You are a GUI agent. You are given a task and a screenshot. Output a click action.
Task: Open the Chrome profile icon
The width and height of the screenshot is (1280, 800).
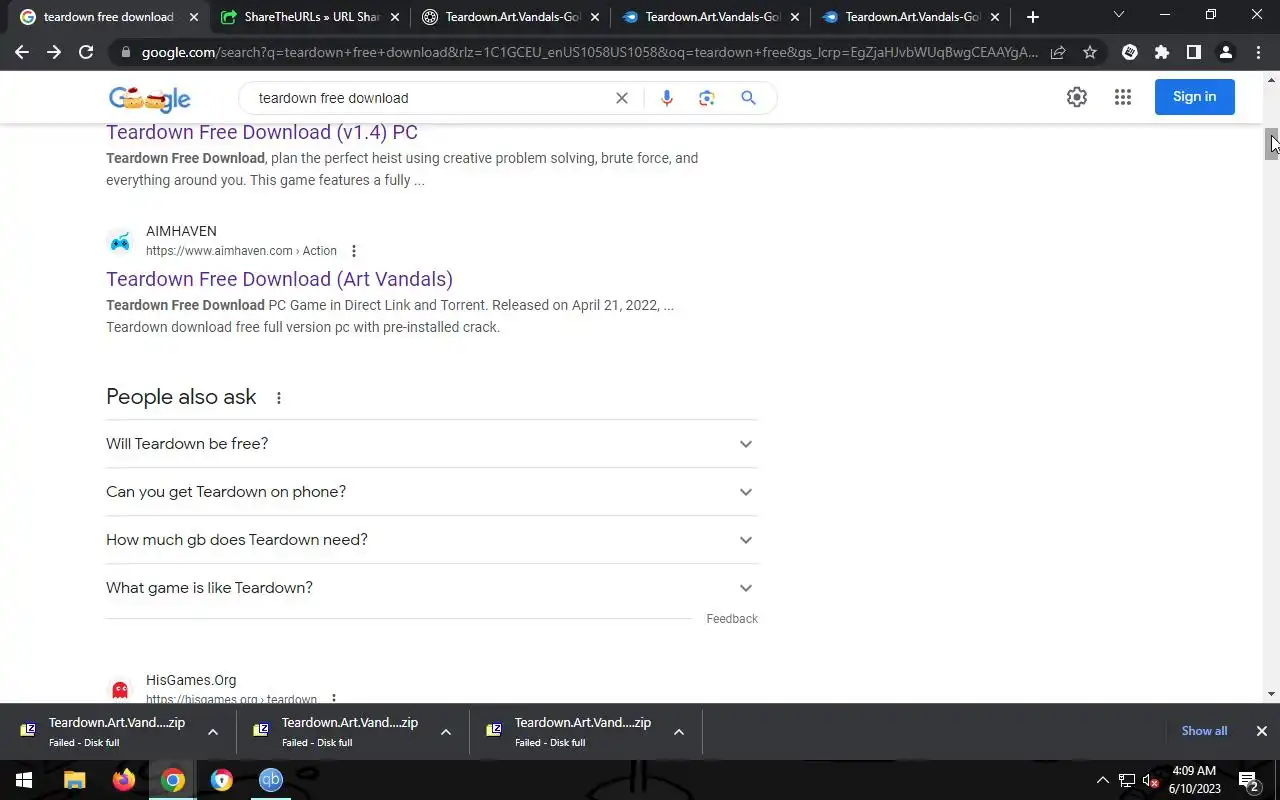(x=1225, y=52)
